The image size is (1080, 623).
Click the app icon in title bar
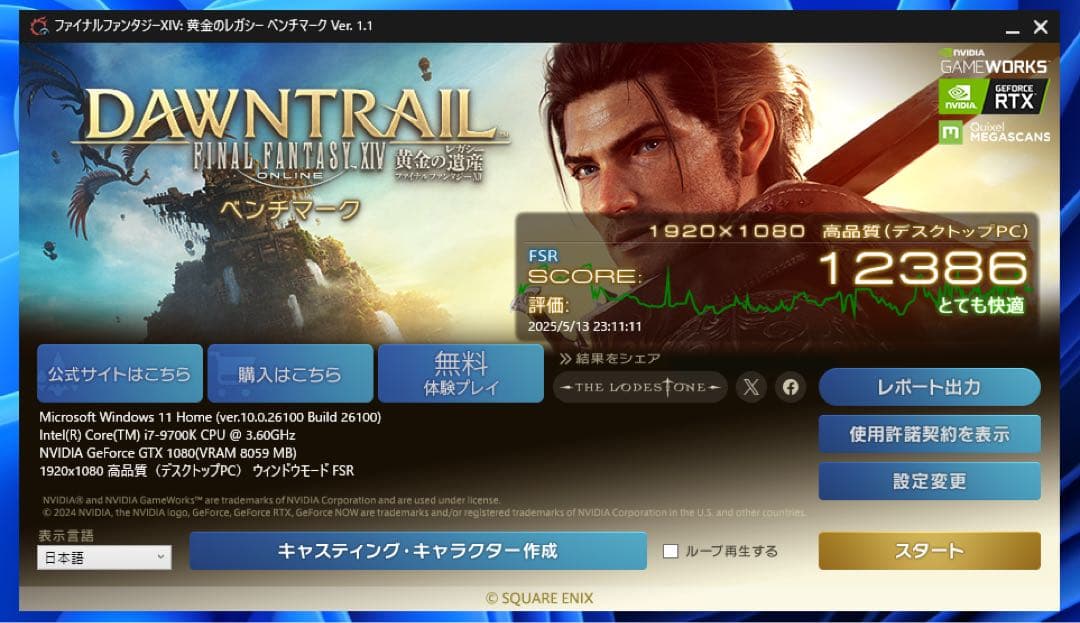coord(39,26)
